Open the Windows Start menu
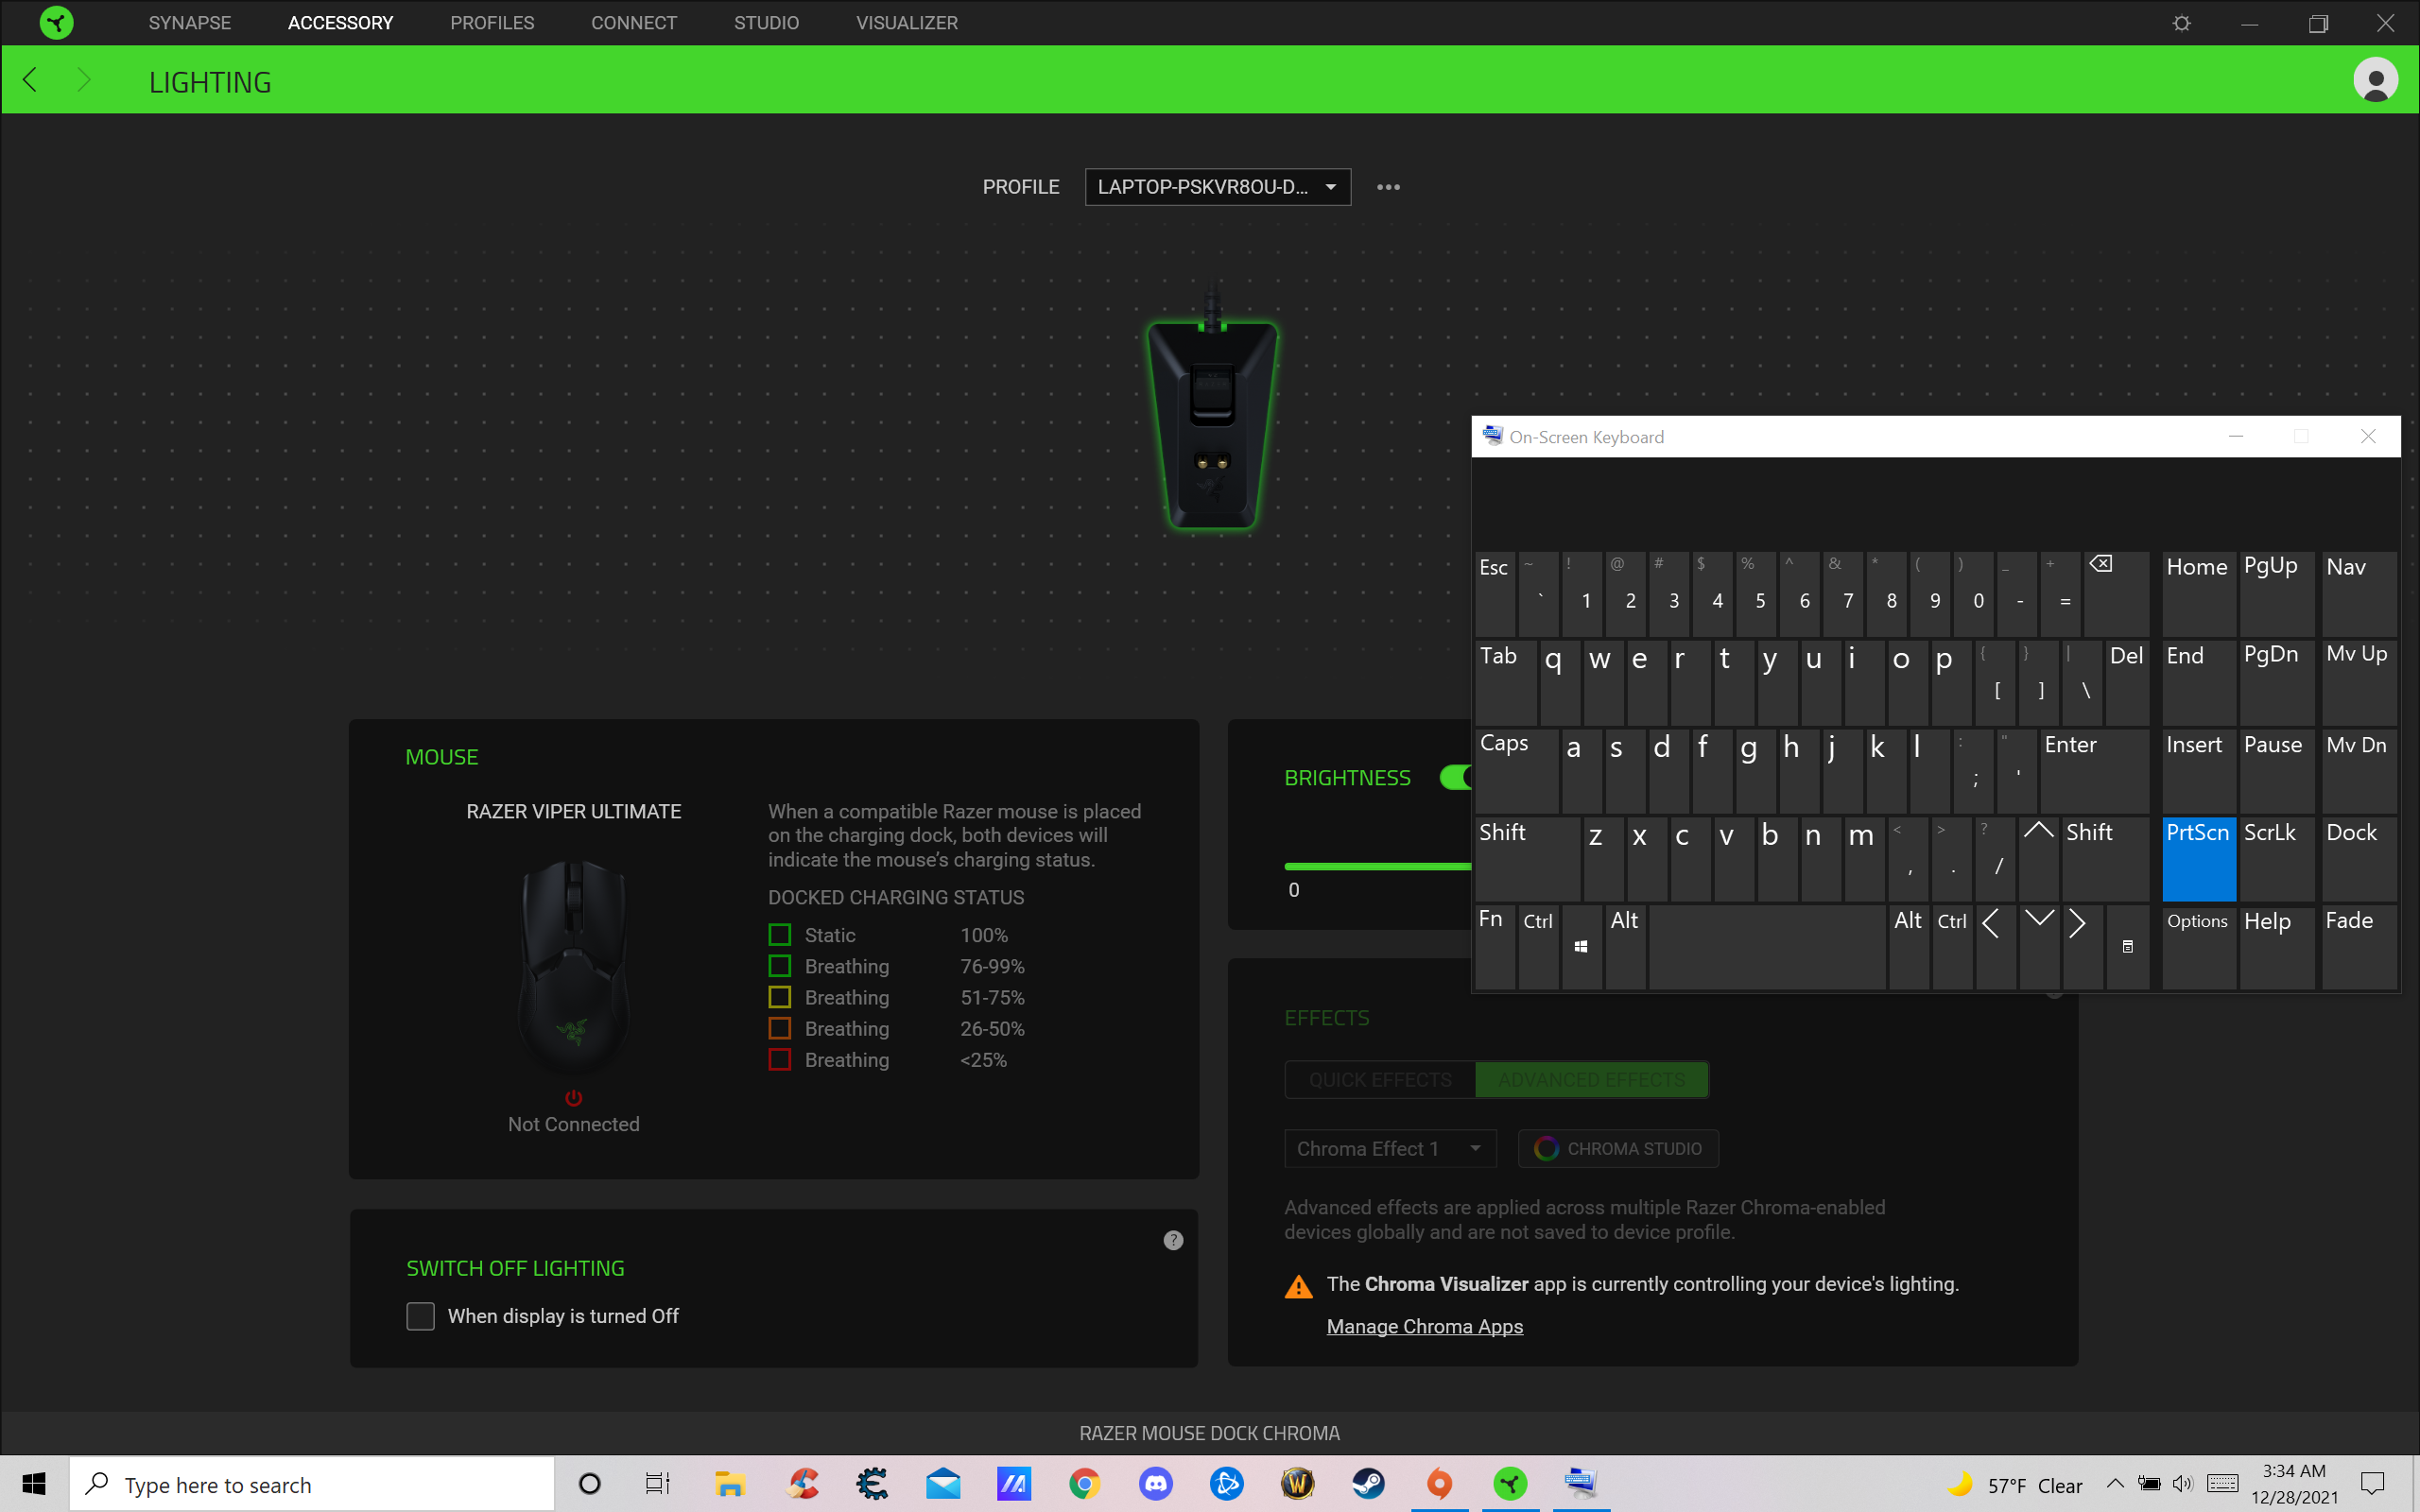 (34, 1484)
